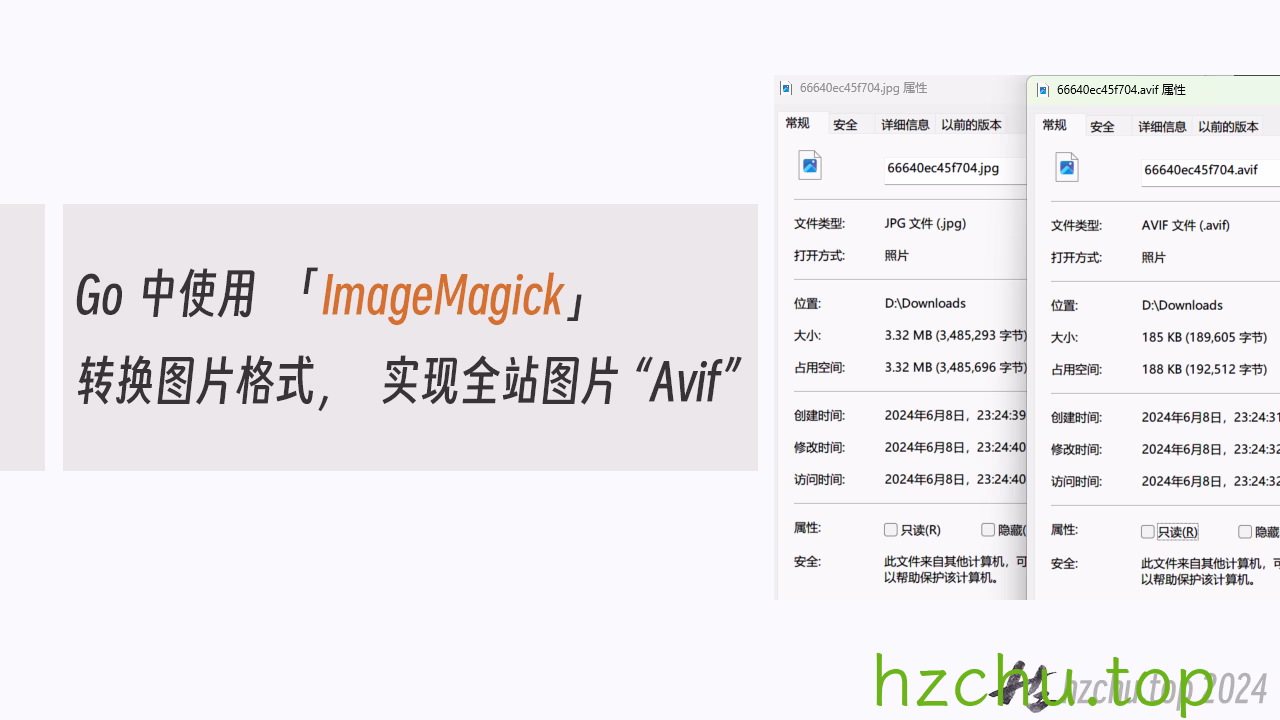
Task: Click the avif properties window title text
Action: pyautogui.click(x=1121, y=90)
